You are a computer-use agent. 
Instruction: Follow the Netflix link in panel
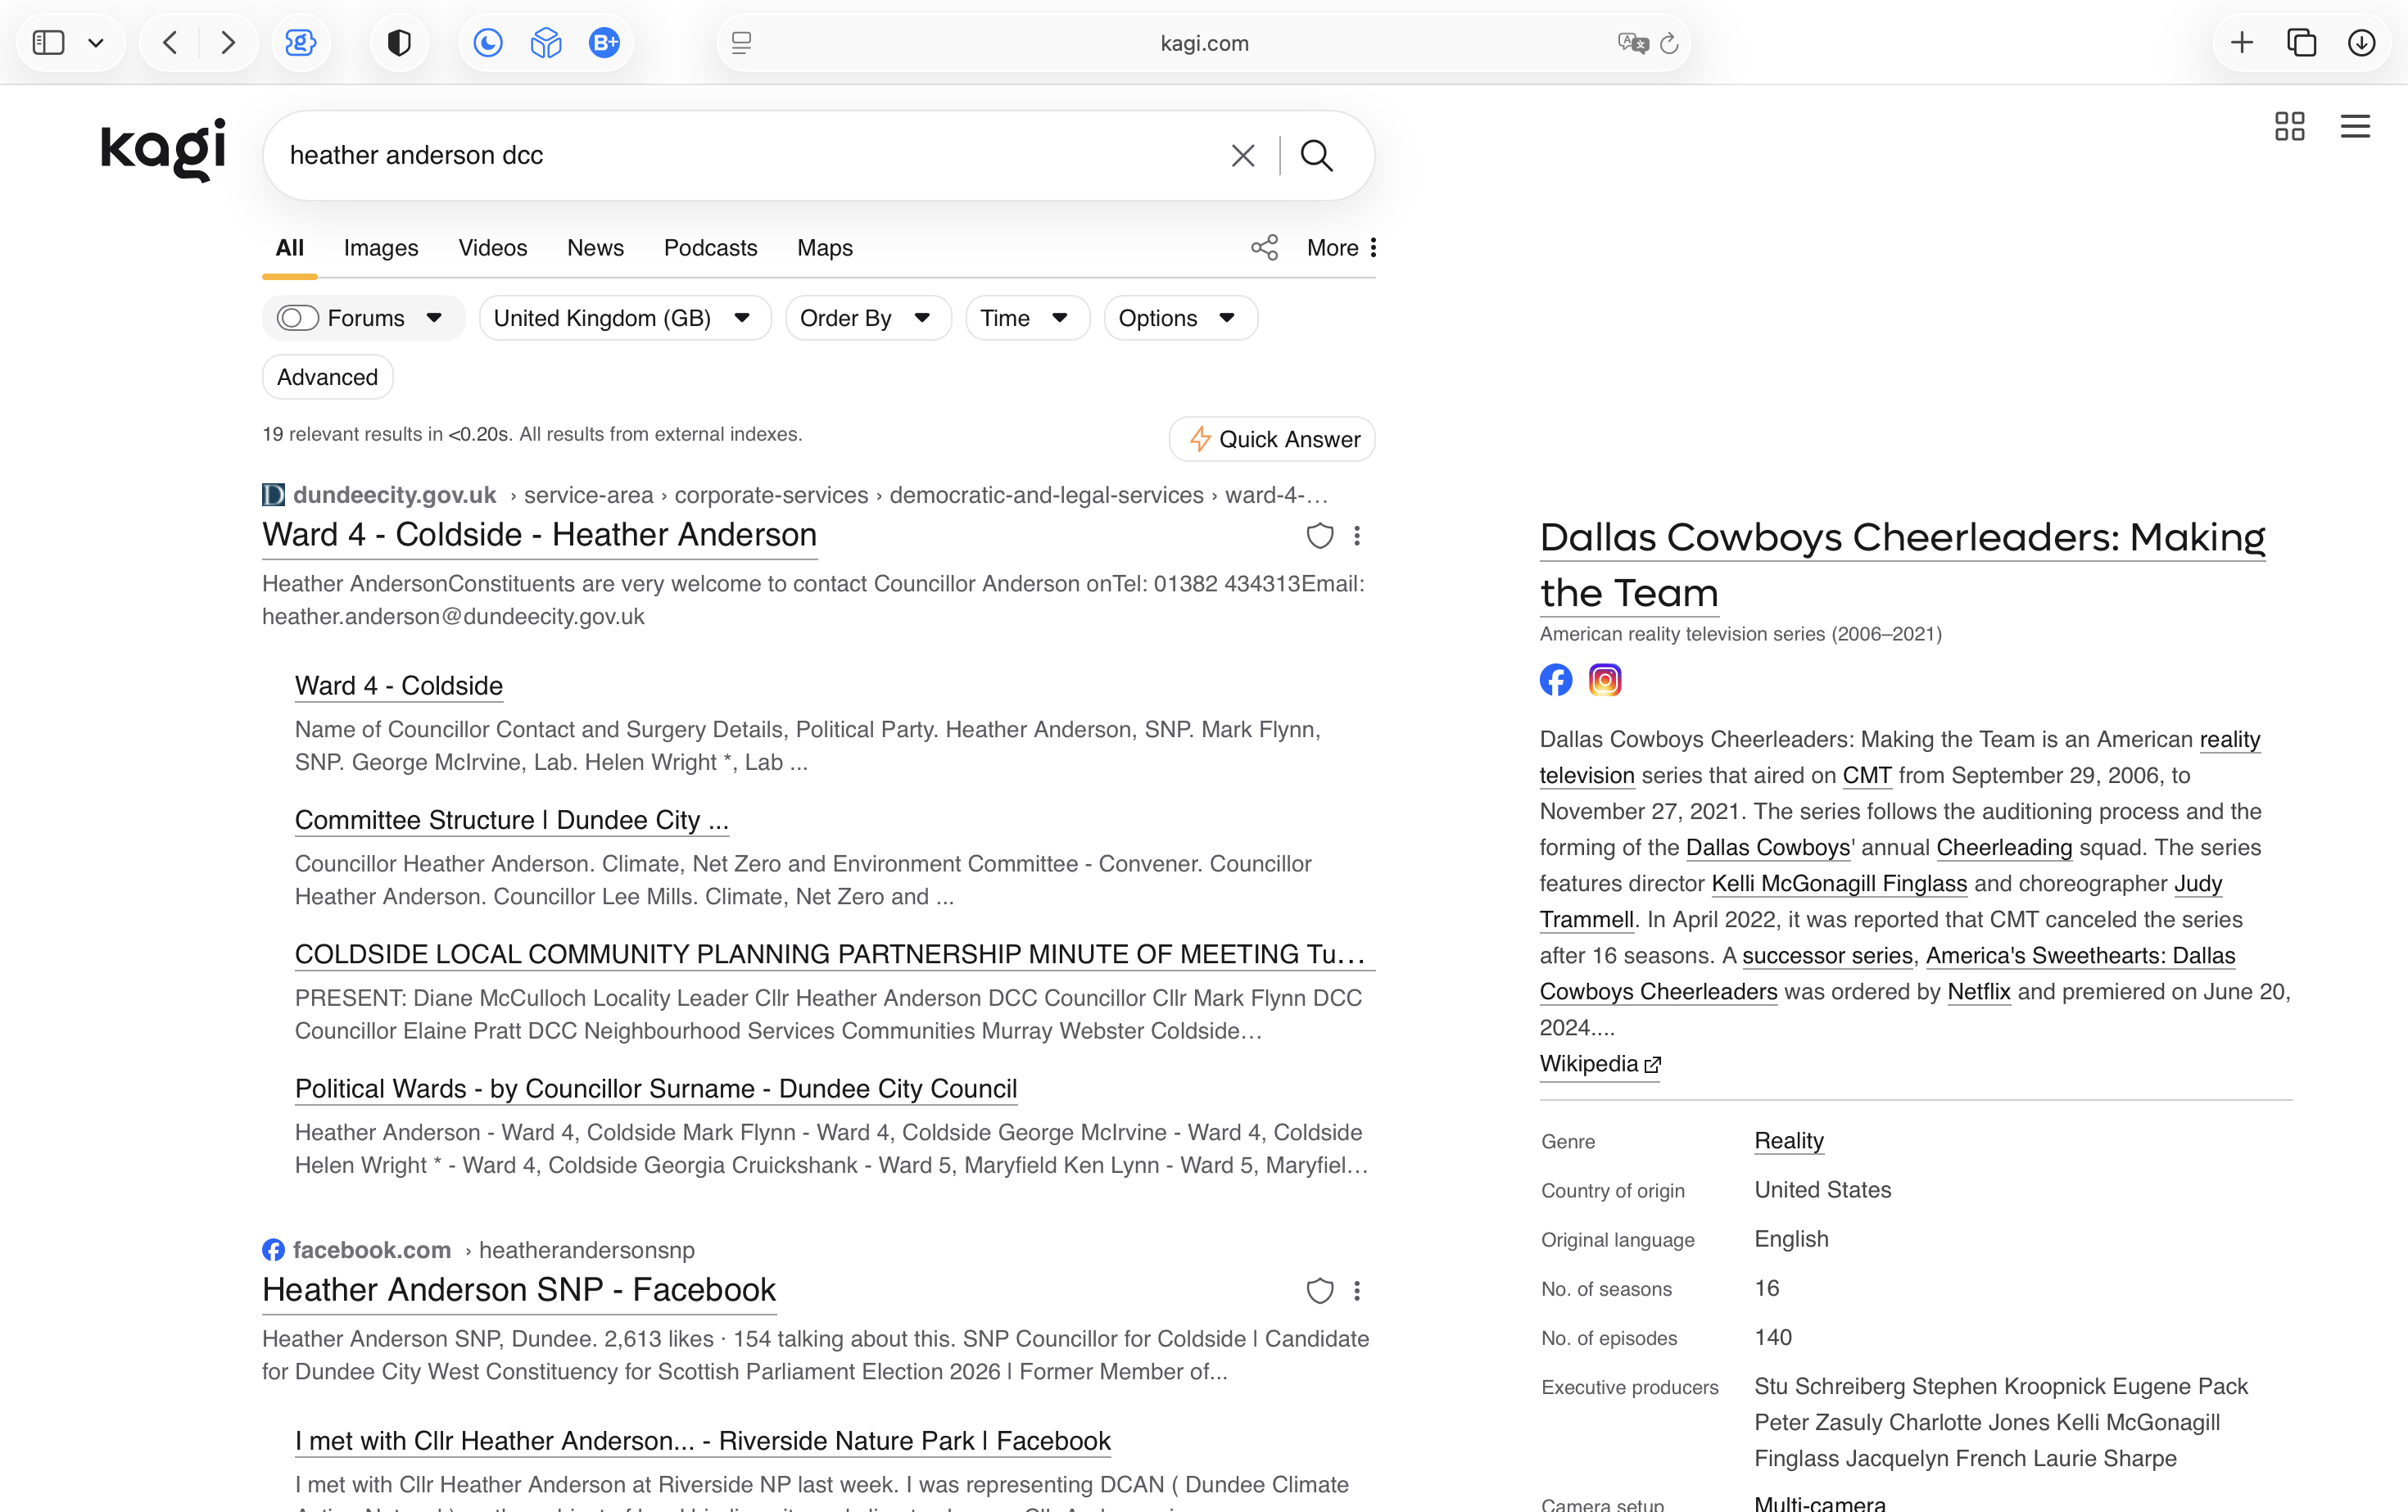[1979, 992]
